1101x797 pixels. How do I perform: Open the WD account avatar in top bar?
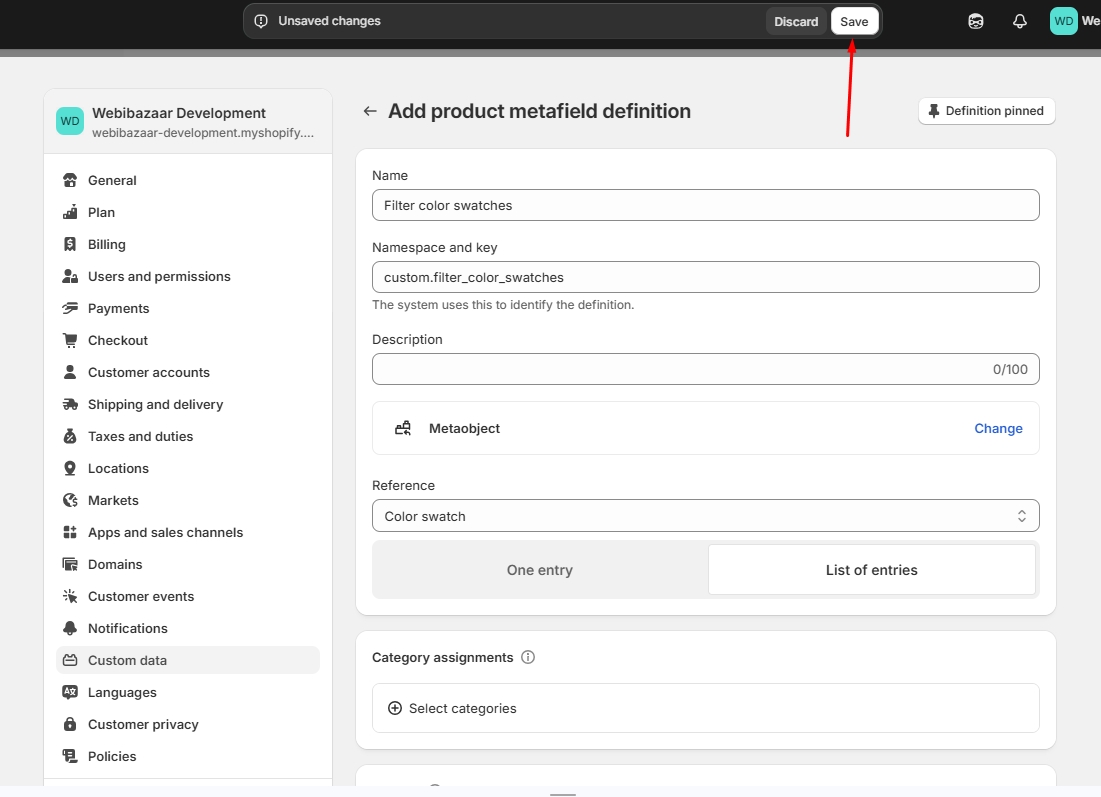pos(1063,21)
